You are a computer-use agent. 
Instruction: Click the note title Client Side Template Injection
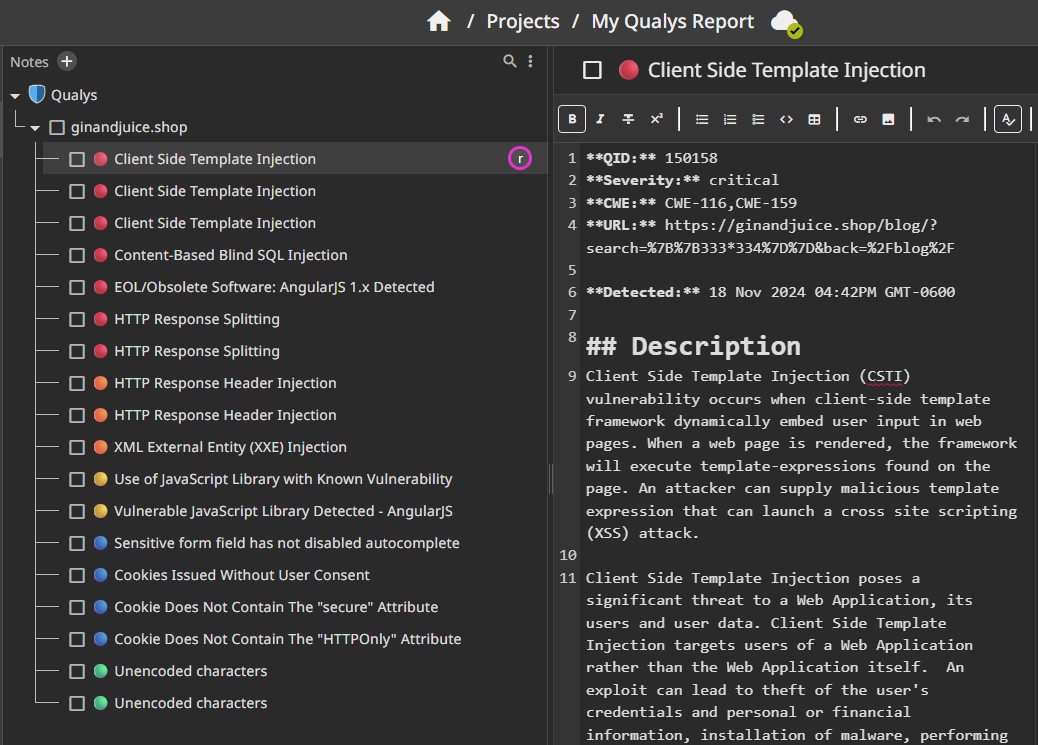pos(786,70)
